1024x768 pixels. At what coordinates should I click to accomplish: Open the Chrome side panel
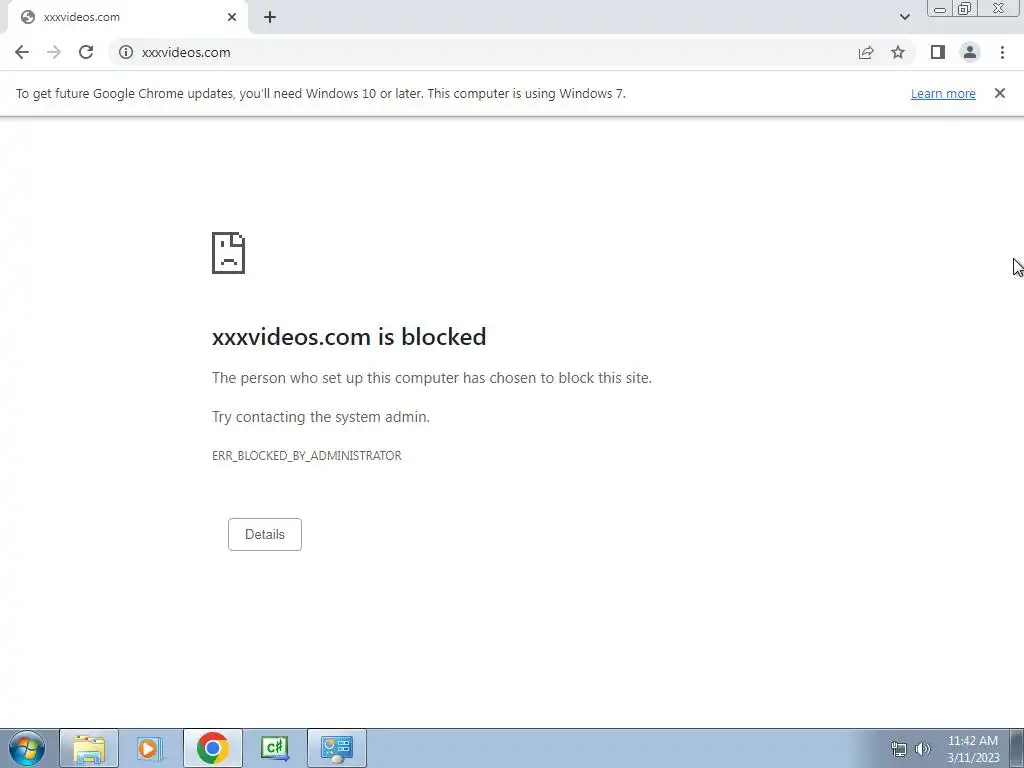(938, 52)
